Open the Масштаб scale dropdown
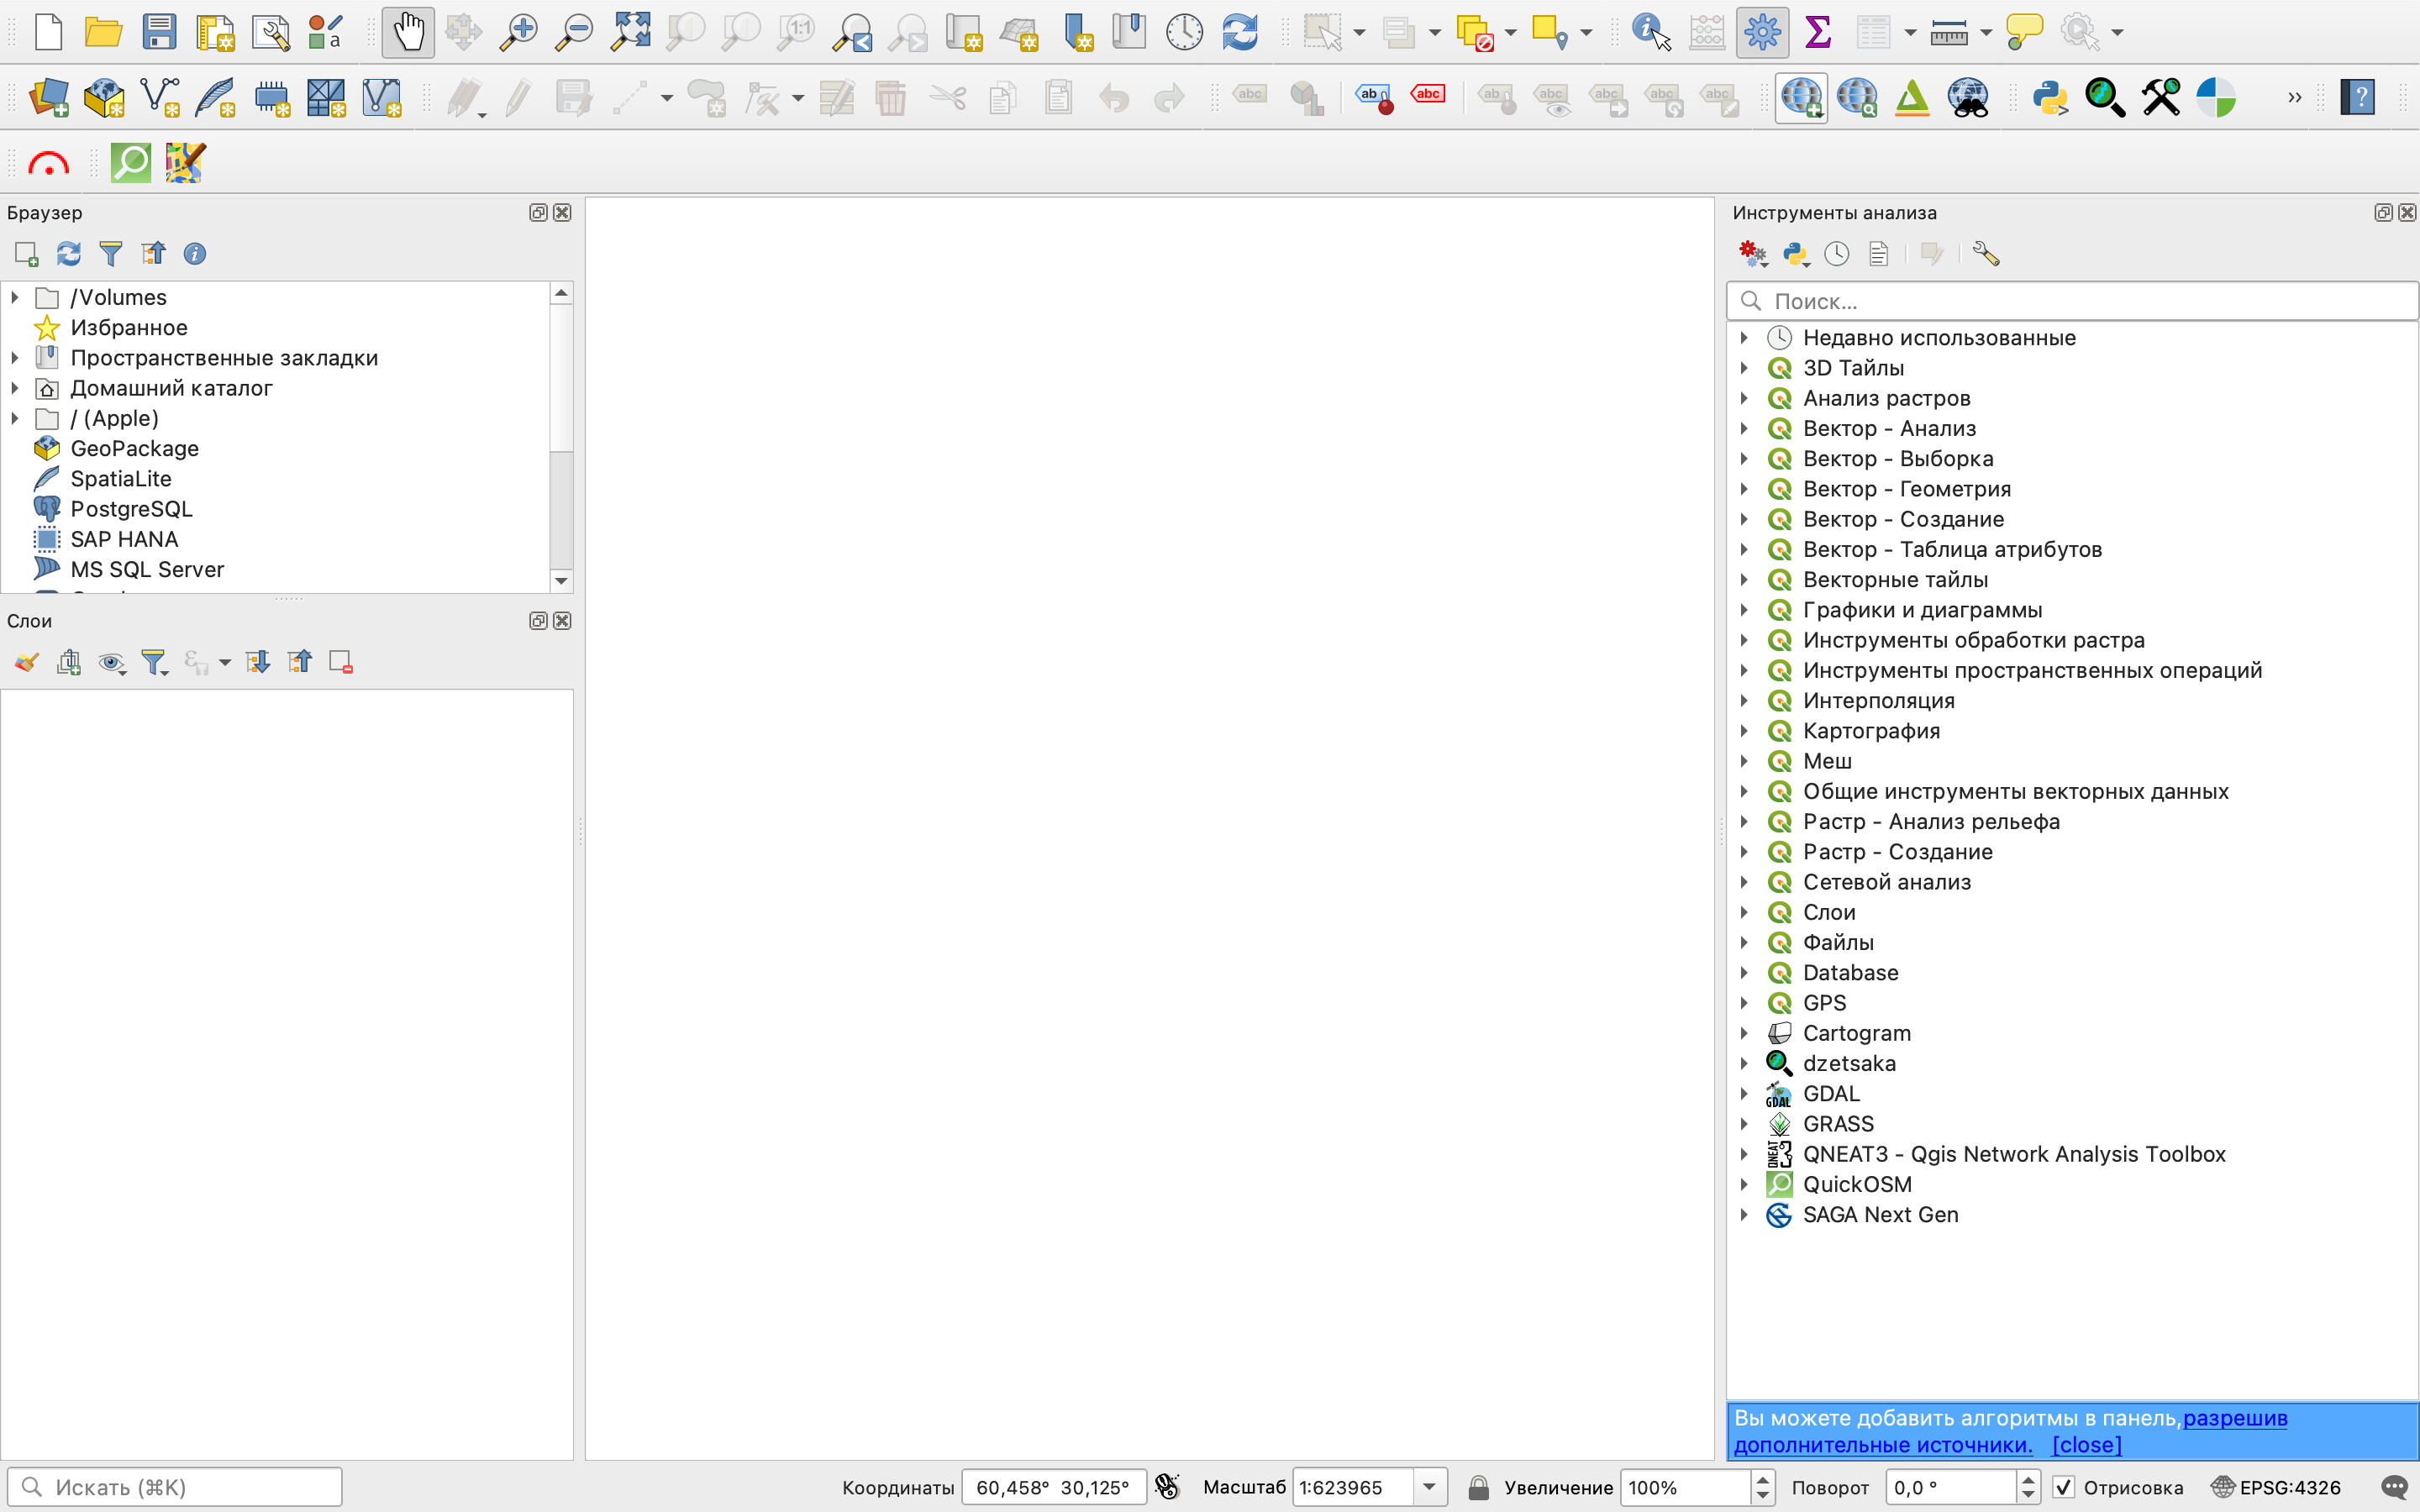This screenshot has height=1512, width=2420. (x=1429, y=1487)
